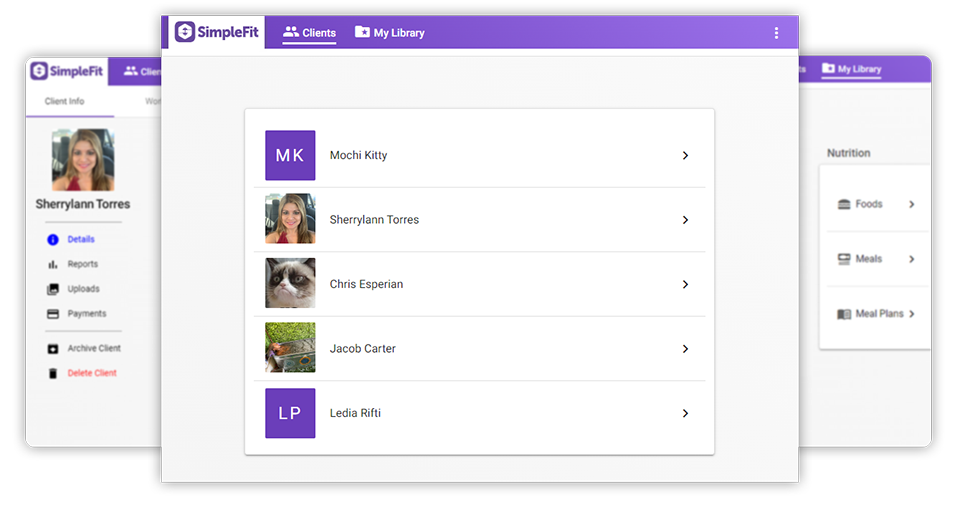Select the Mochi Kitty client name
Image resolution: width=960 pixels, height=505 pixels.
[358, 155]
